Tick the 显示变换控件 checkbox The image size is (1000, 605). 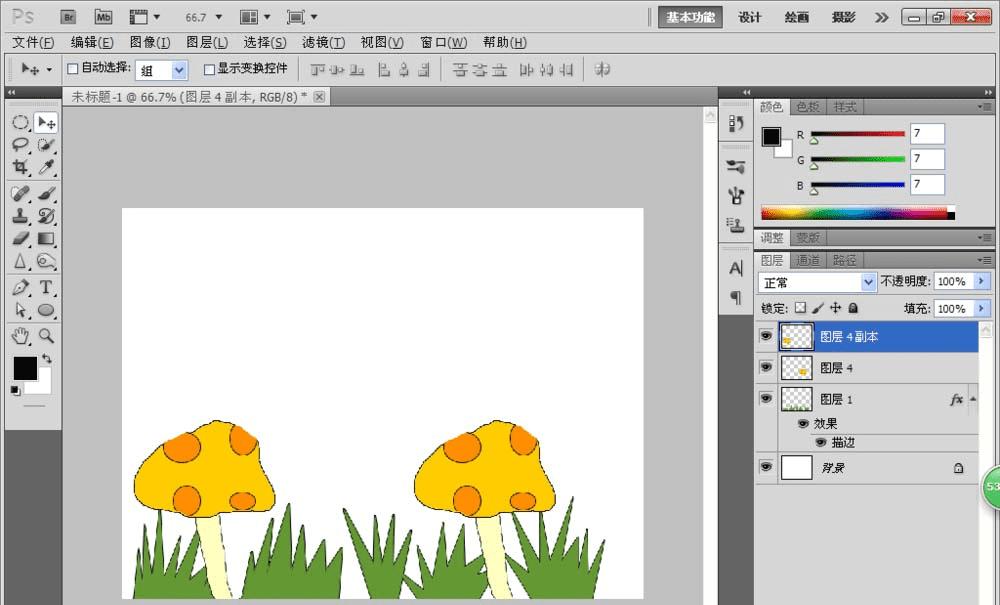(209, 69)
